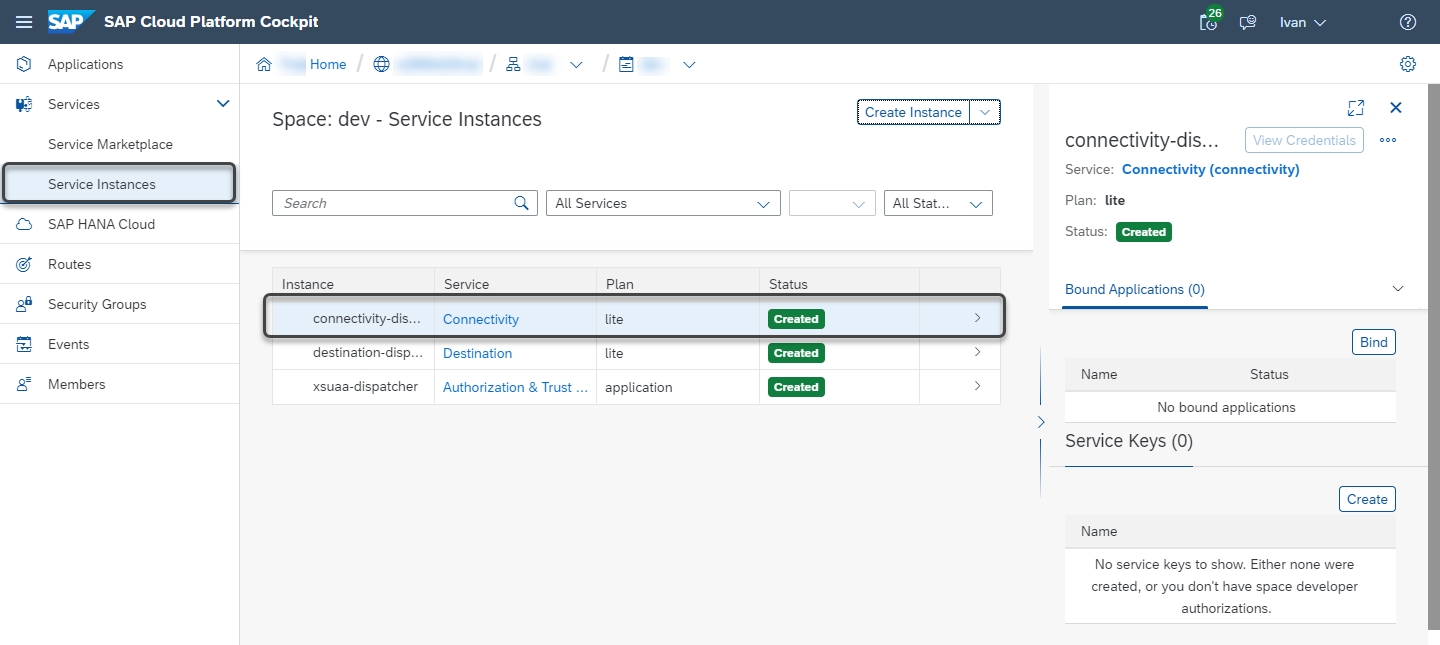Image resolution: width=1440 pixels, height=645 pixels.
Task: Select the destination-dispatcher instance name
Action: pyautogui.click(x=367, y=353)
